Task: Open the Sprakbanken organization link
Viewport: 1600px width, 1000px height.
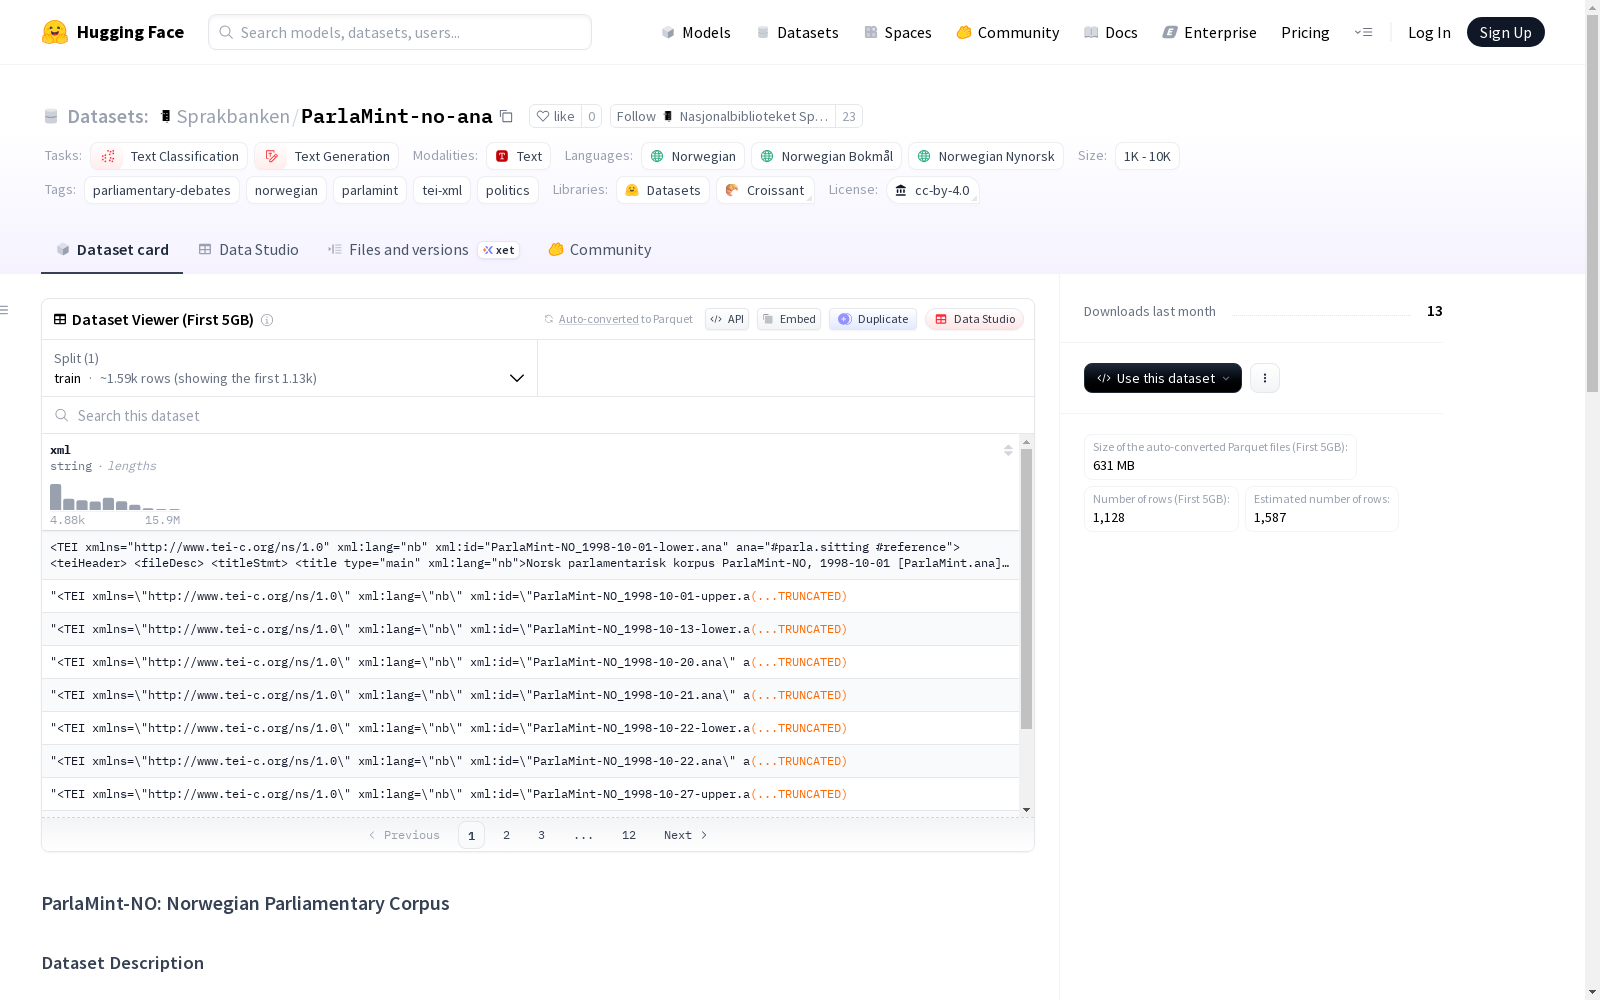Action: click(x=233, y=116)
